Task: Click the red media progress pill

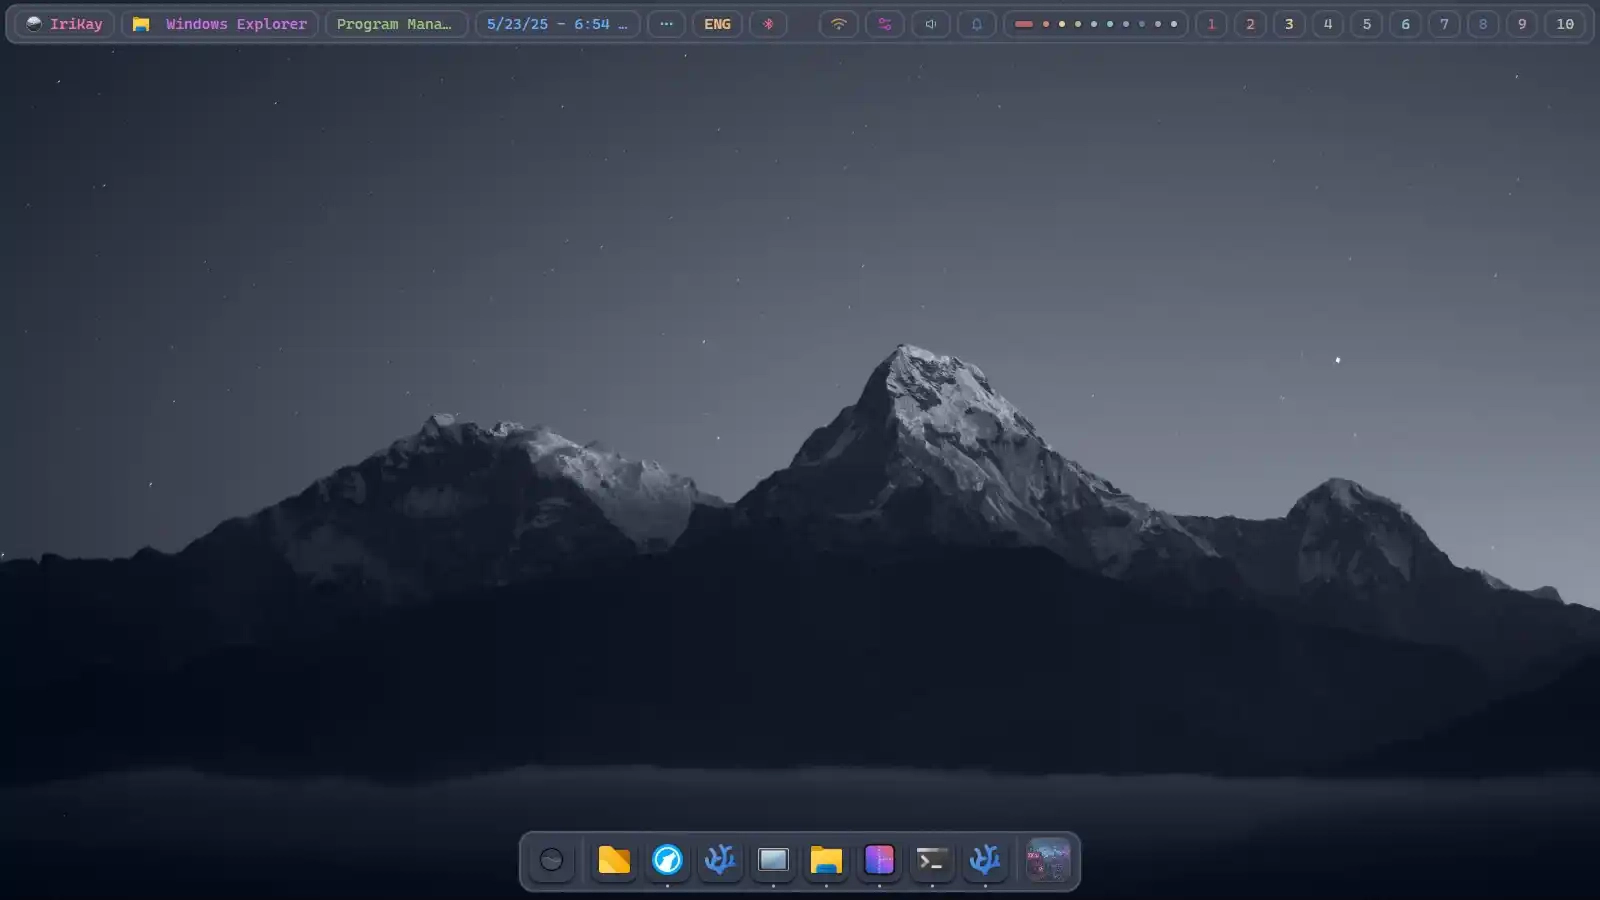Action: coord(1026,23)
